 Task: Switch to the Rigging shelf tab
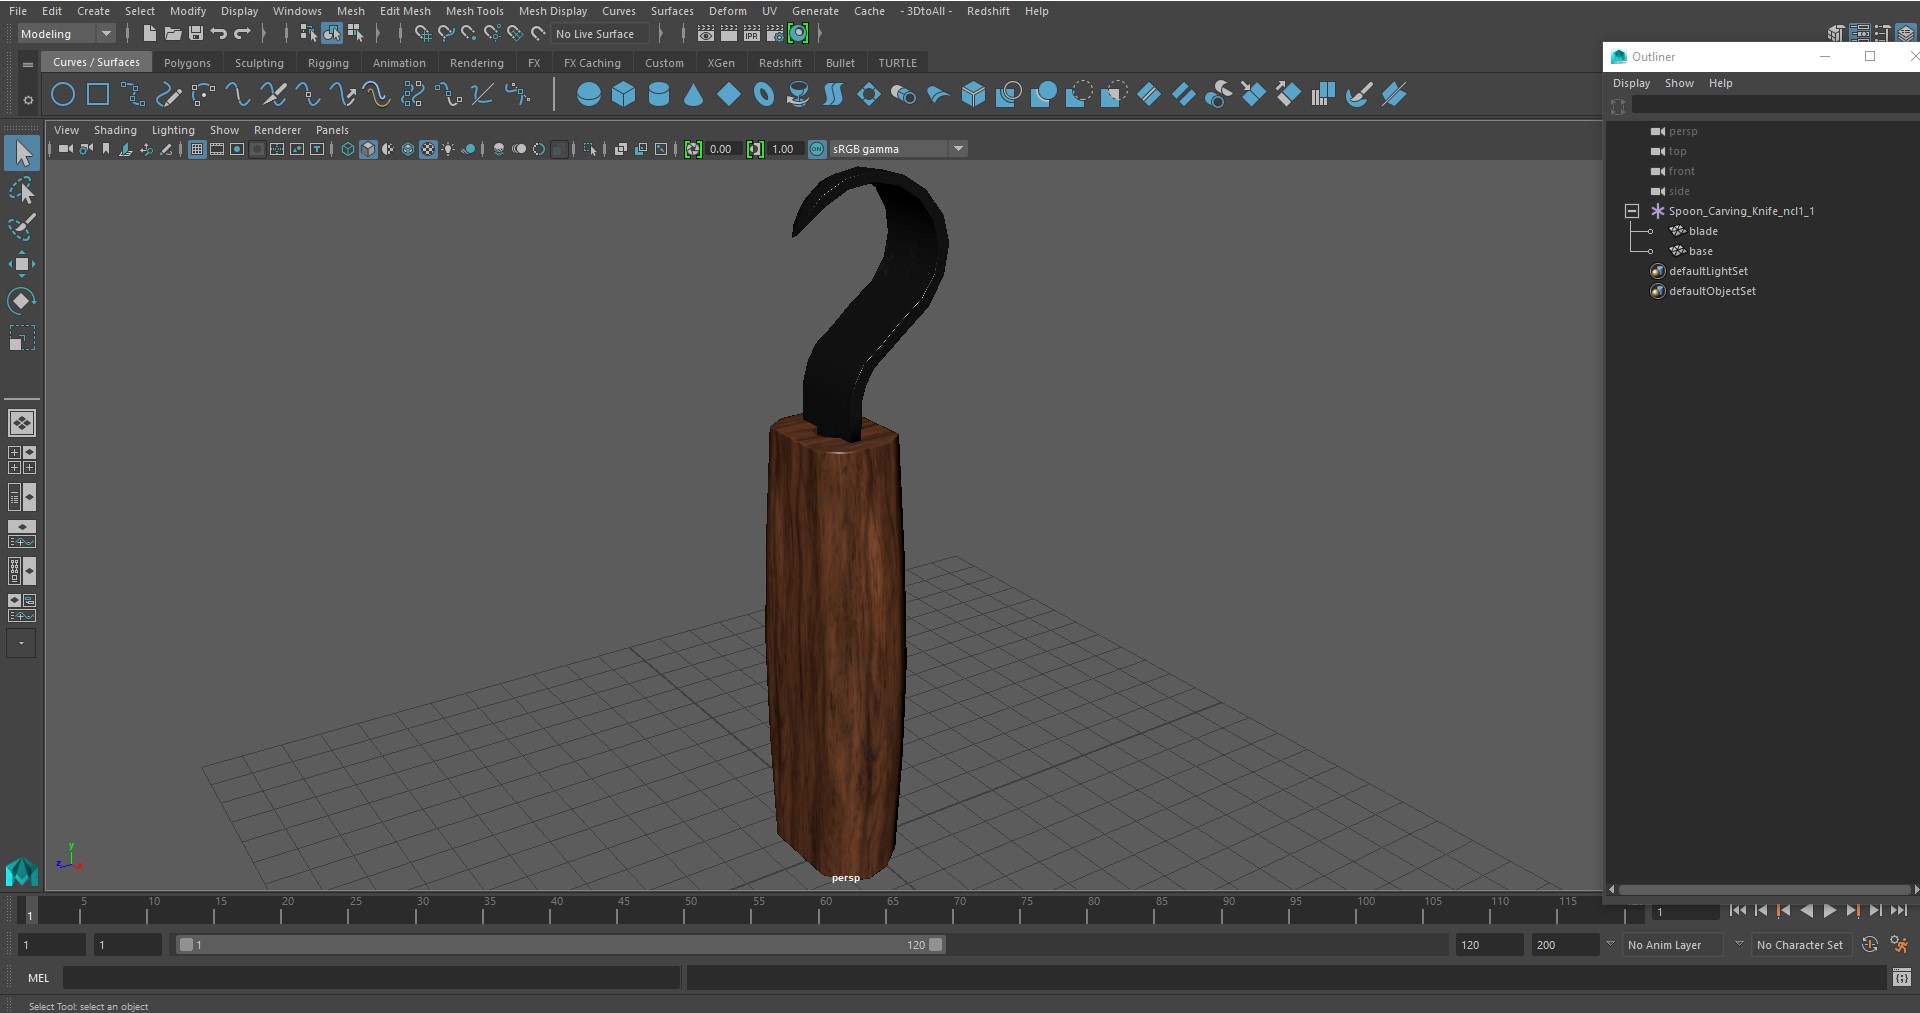(x=328, y=62)
